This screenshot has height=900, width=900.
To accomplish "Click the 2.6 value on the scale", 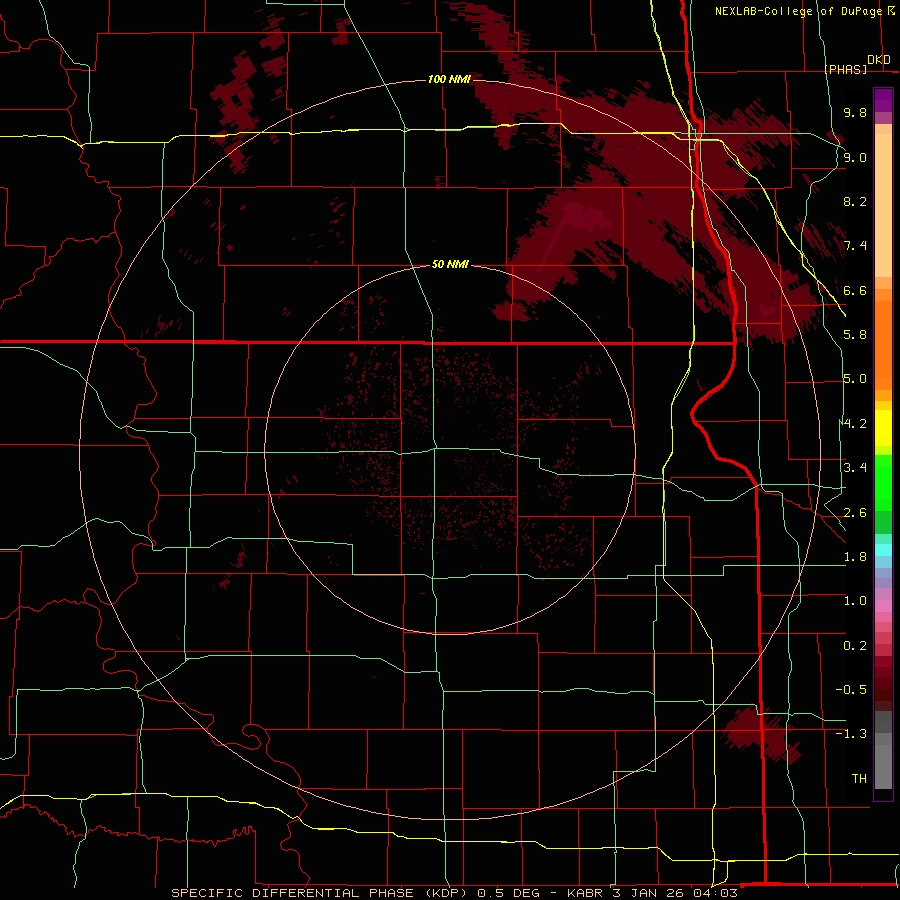I will pos(855,513).
